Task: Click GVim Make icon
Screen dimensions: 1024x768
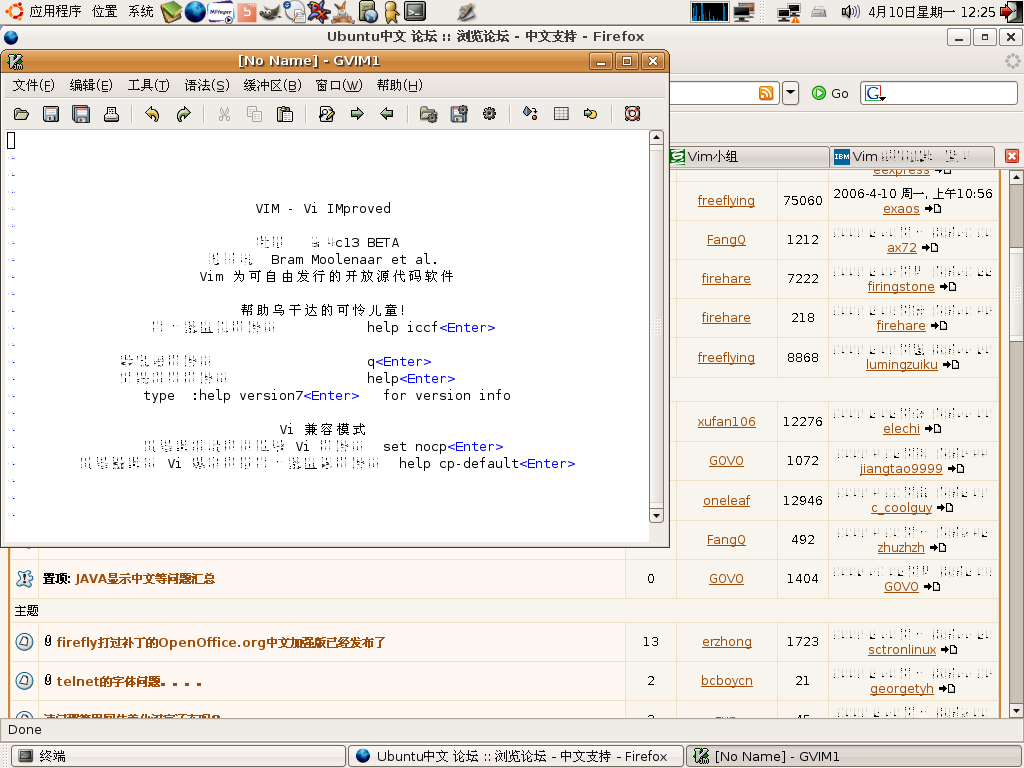Action: (x=530, y=114)
